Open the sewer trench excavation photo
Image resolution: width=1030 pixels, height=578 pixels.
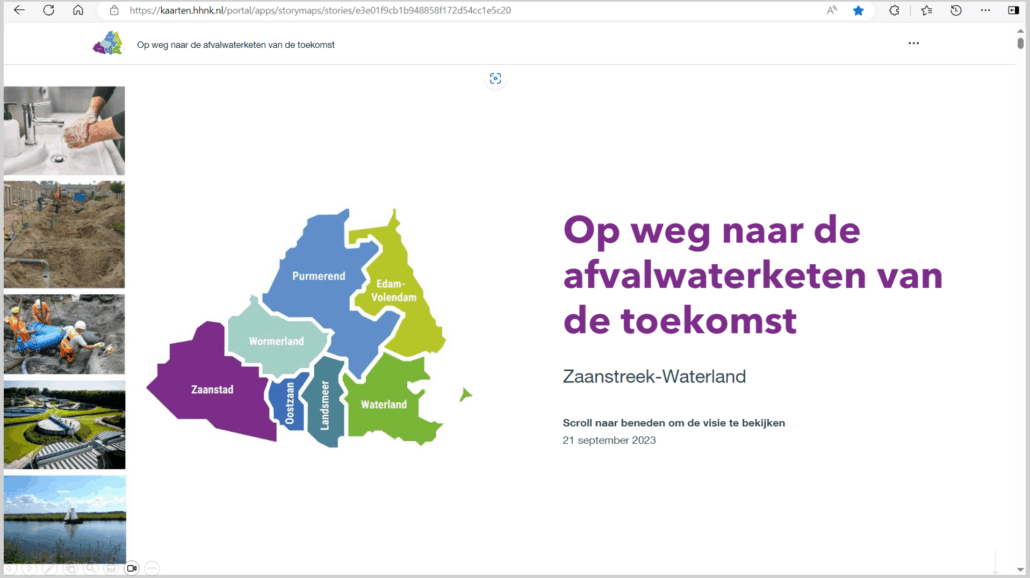[64, 234]
